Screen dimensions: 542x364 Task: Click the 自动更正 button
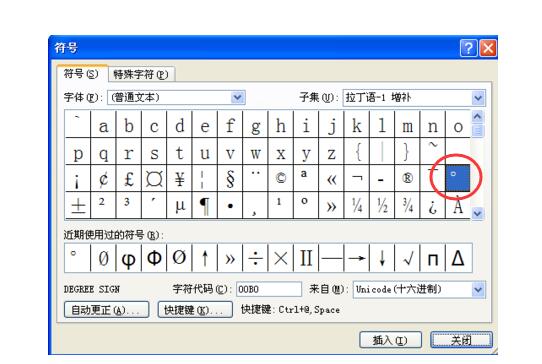pyautogui.click(x=106, y=310)
